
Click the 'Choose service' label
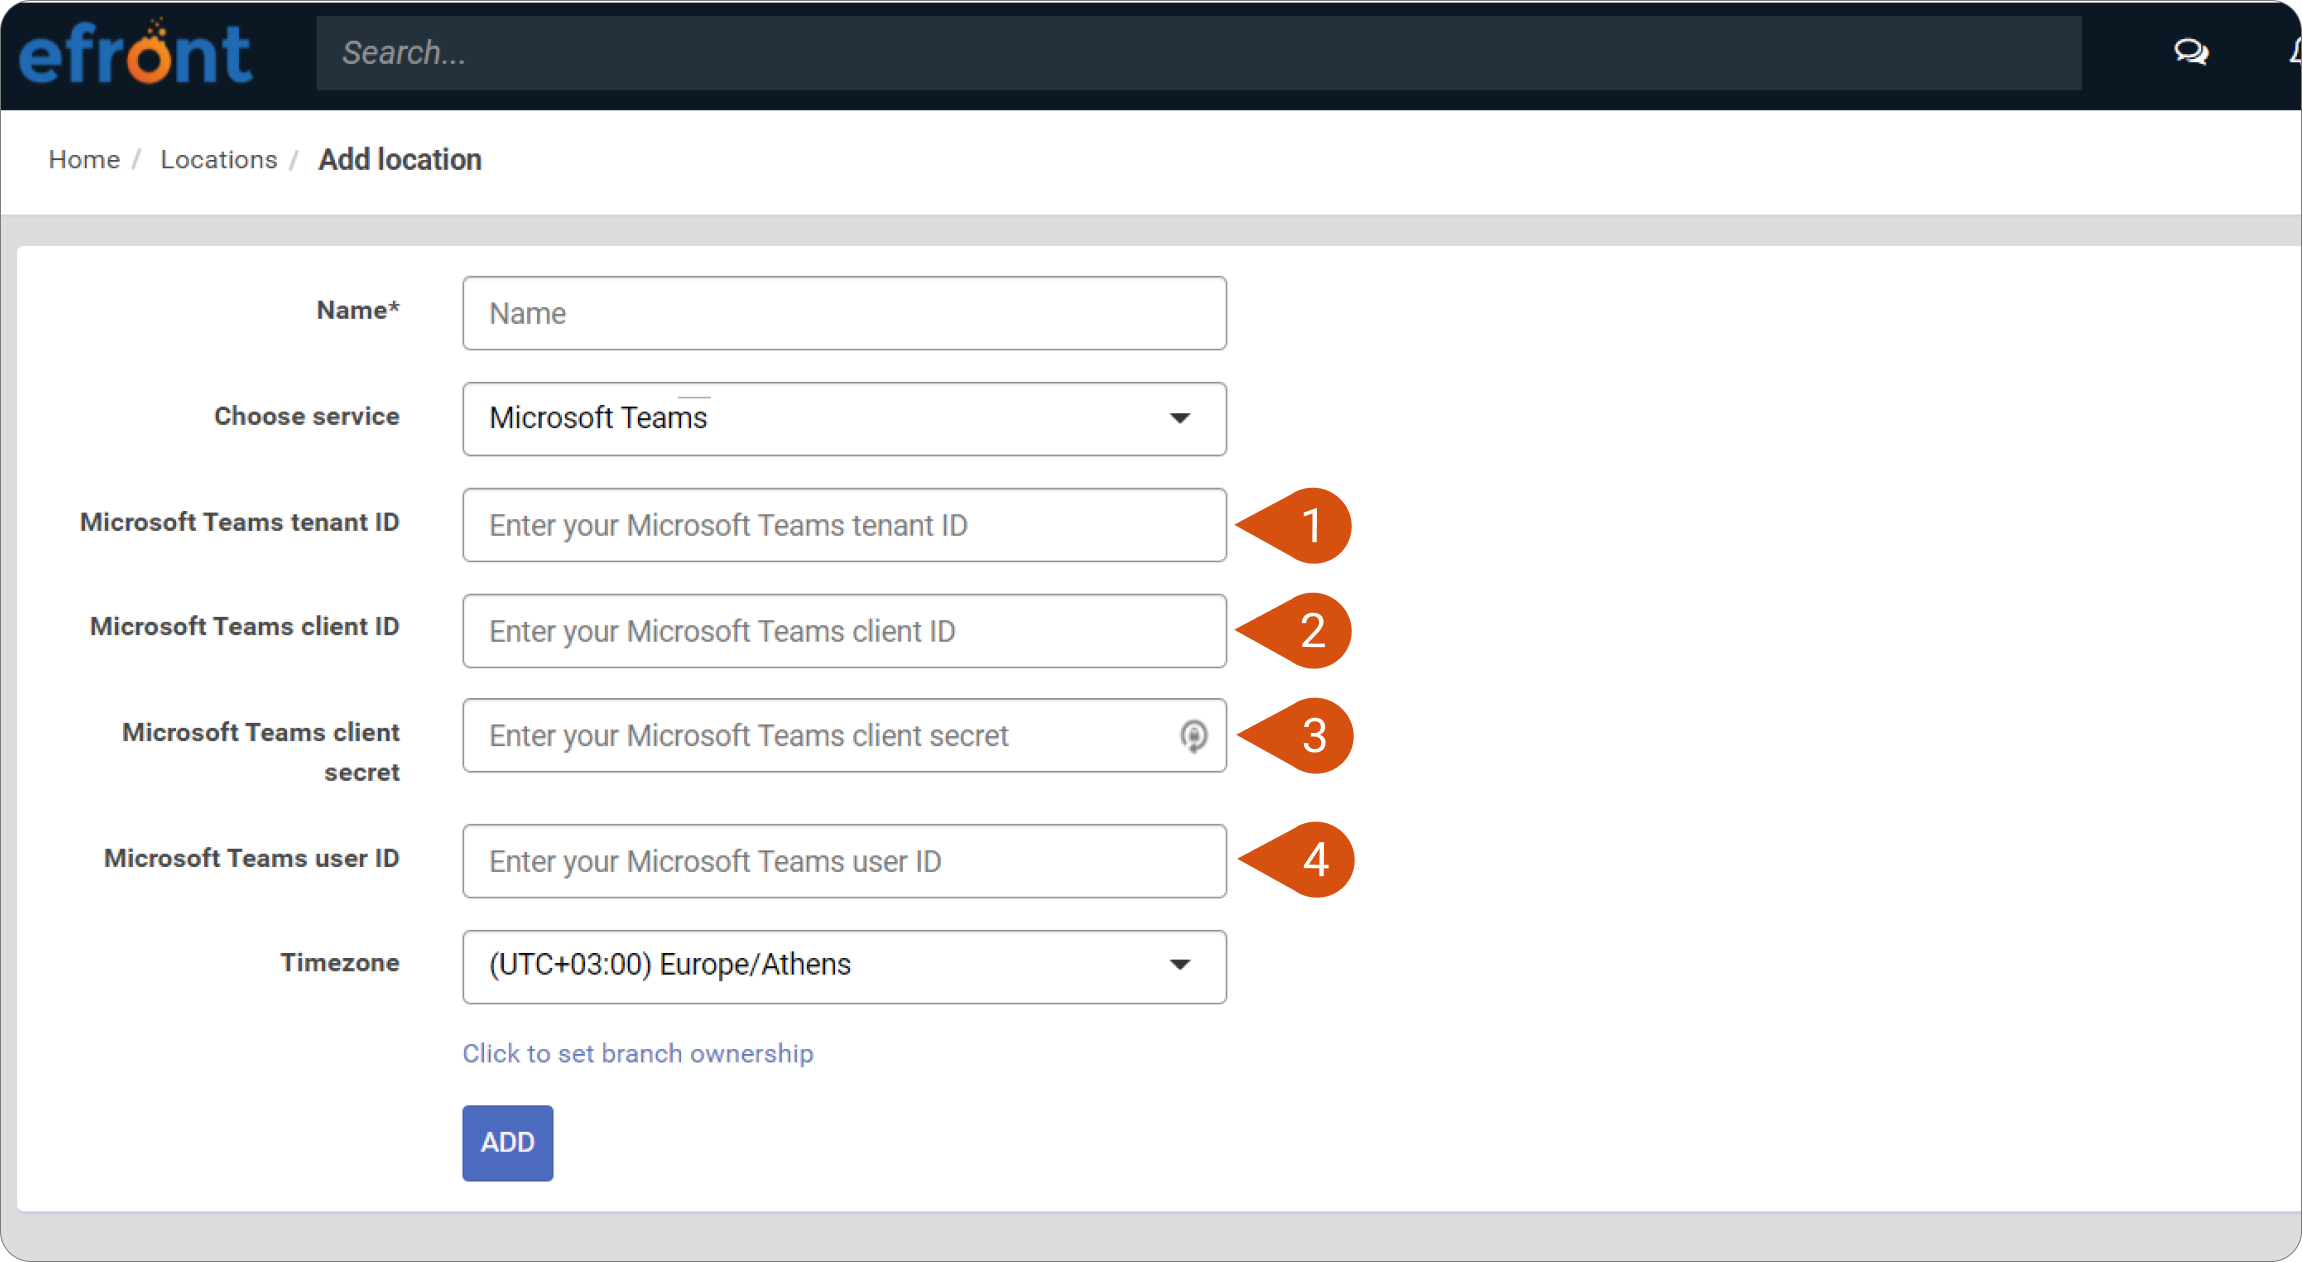click(x=307, y=417)
